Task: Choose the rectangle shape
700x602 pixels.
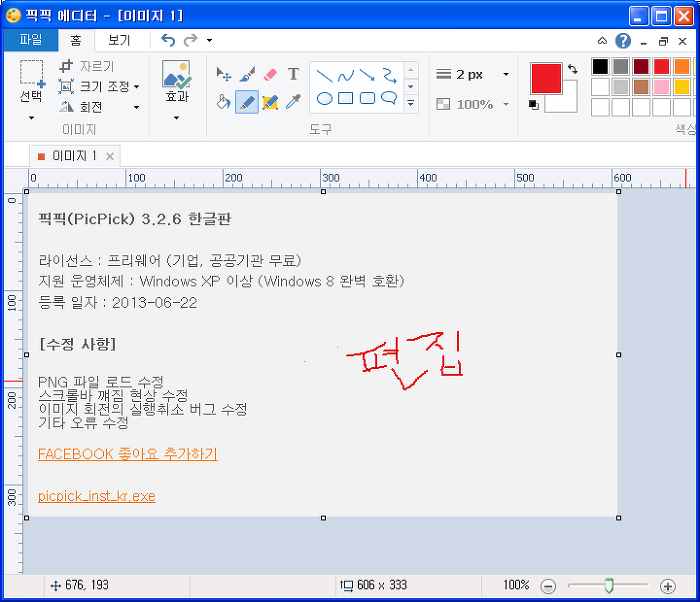Action: (346, 98)
